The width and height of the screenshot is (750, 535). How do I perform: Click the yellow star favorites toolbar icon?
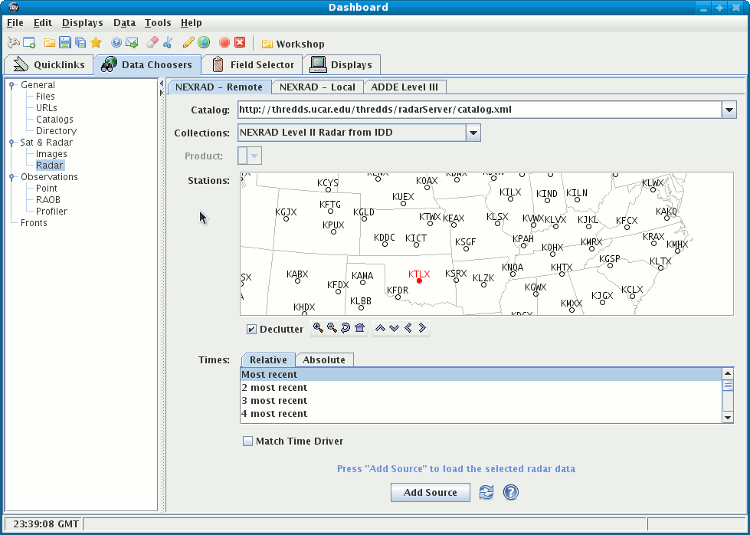pyautogui.click(x=96, y=43)
